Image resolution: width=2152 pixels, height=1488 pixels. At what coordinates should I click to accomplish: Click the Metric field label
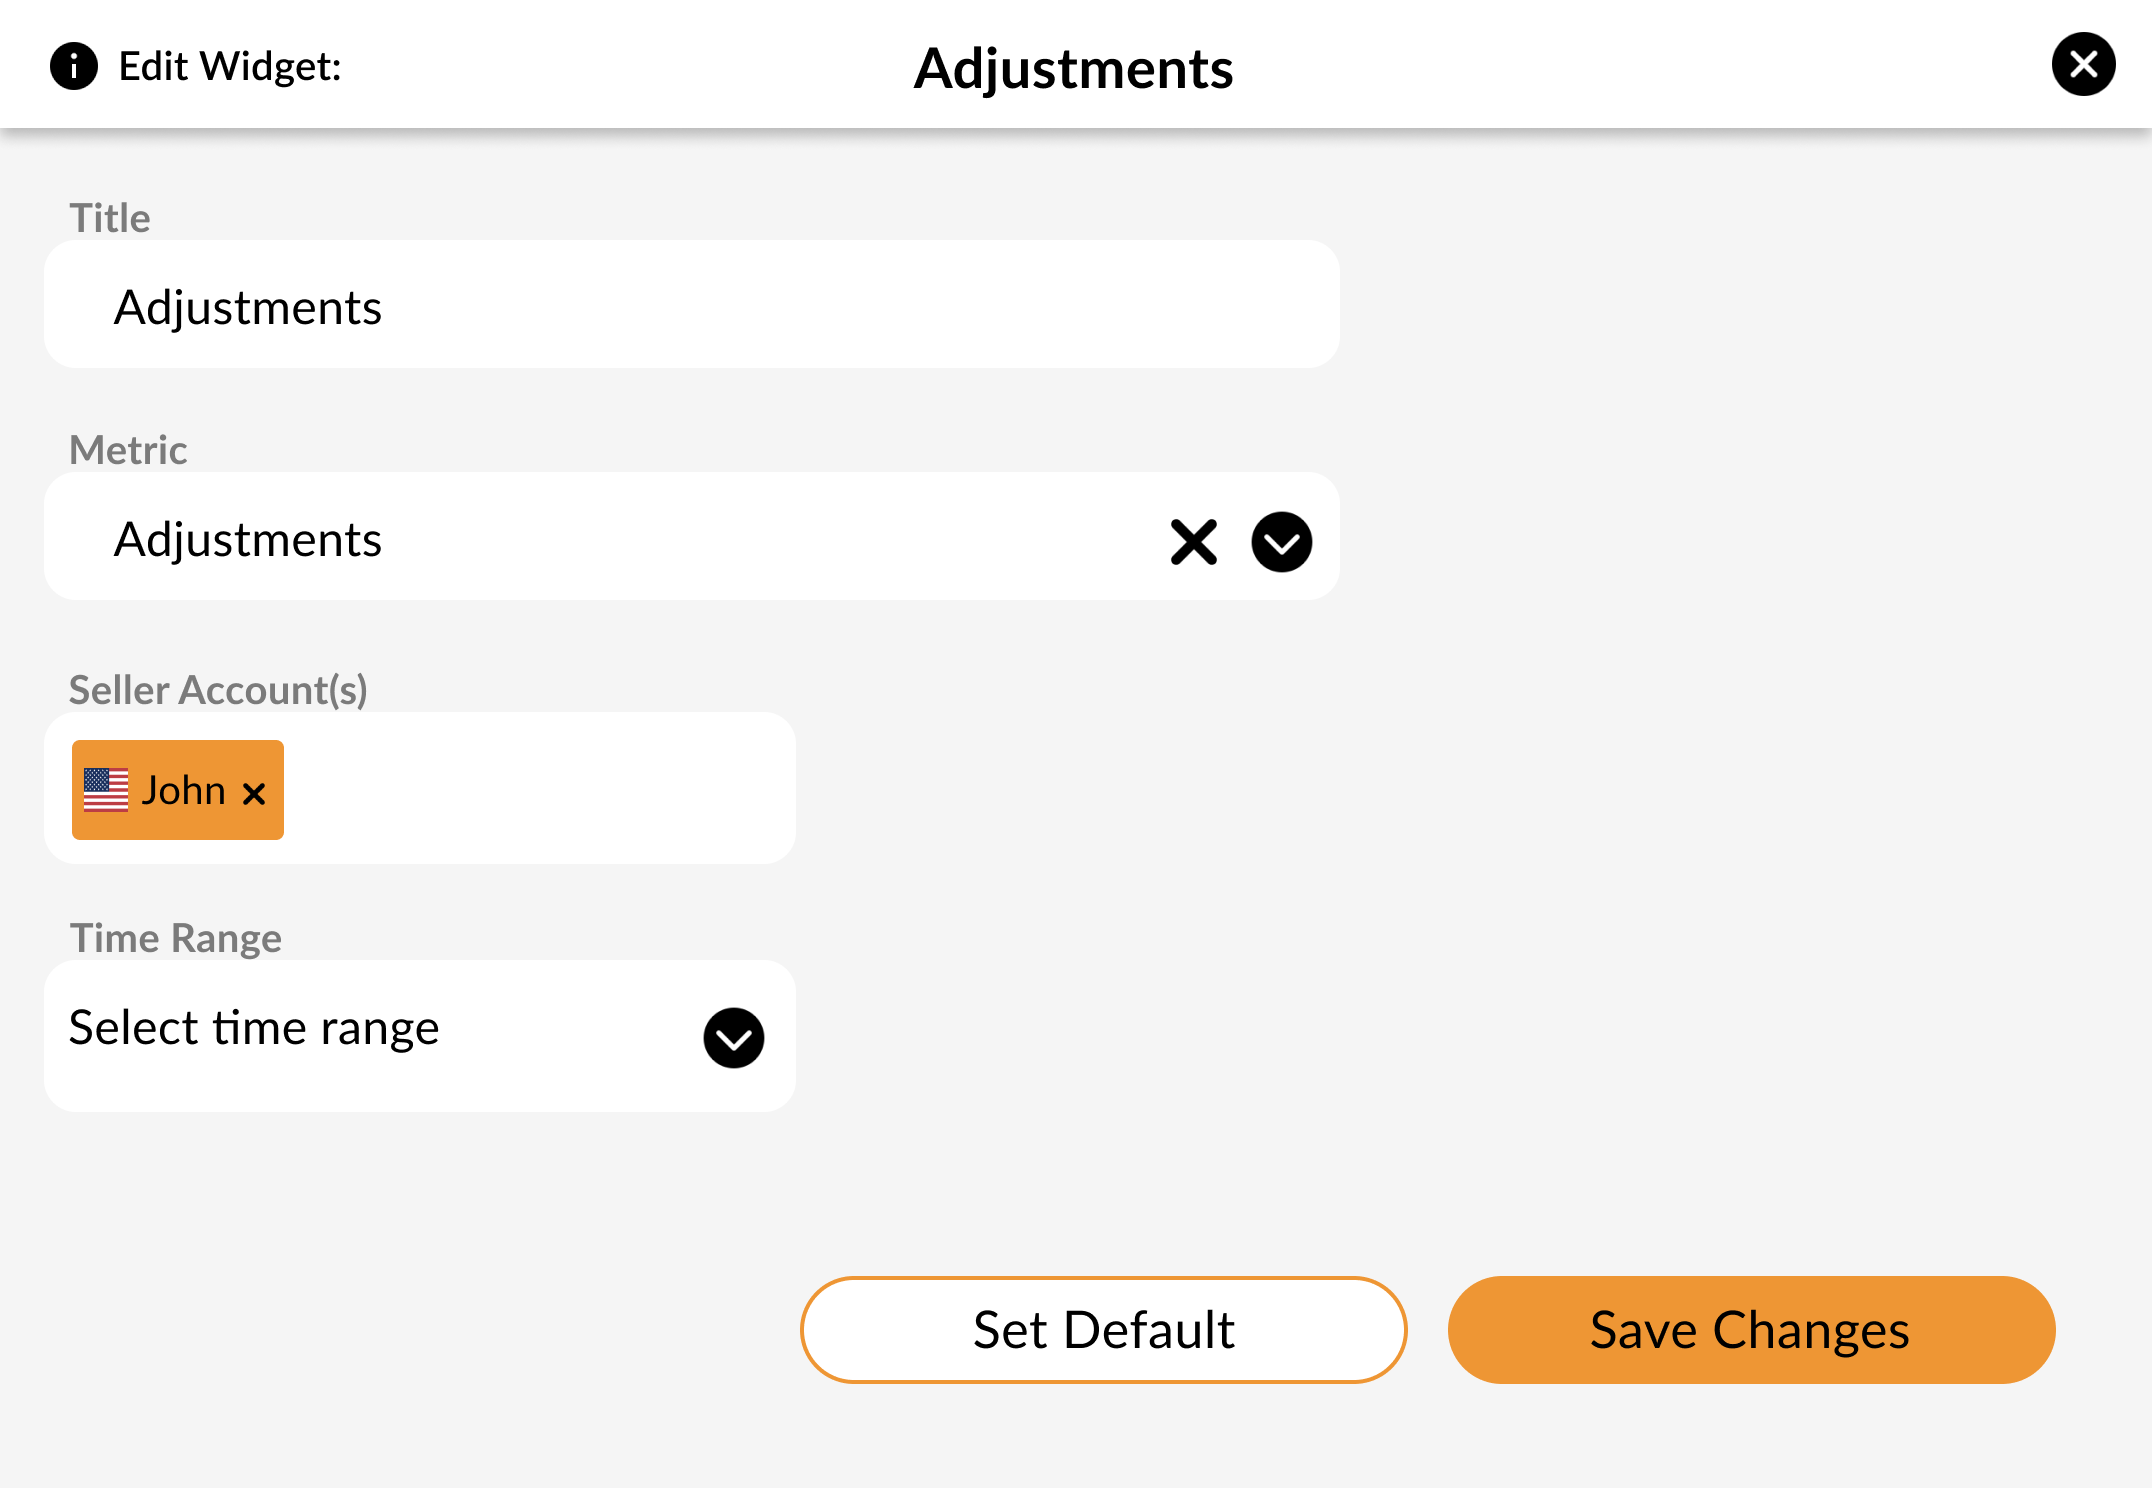tap(128, 450)
